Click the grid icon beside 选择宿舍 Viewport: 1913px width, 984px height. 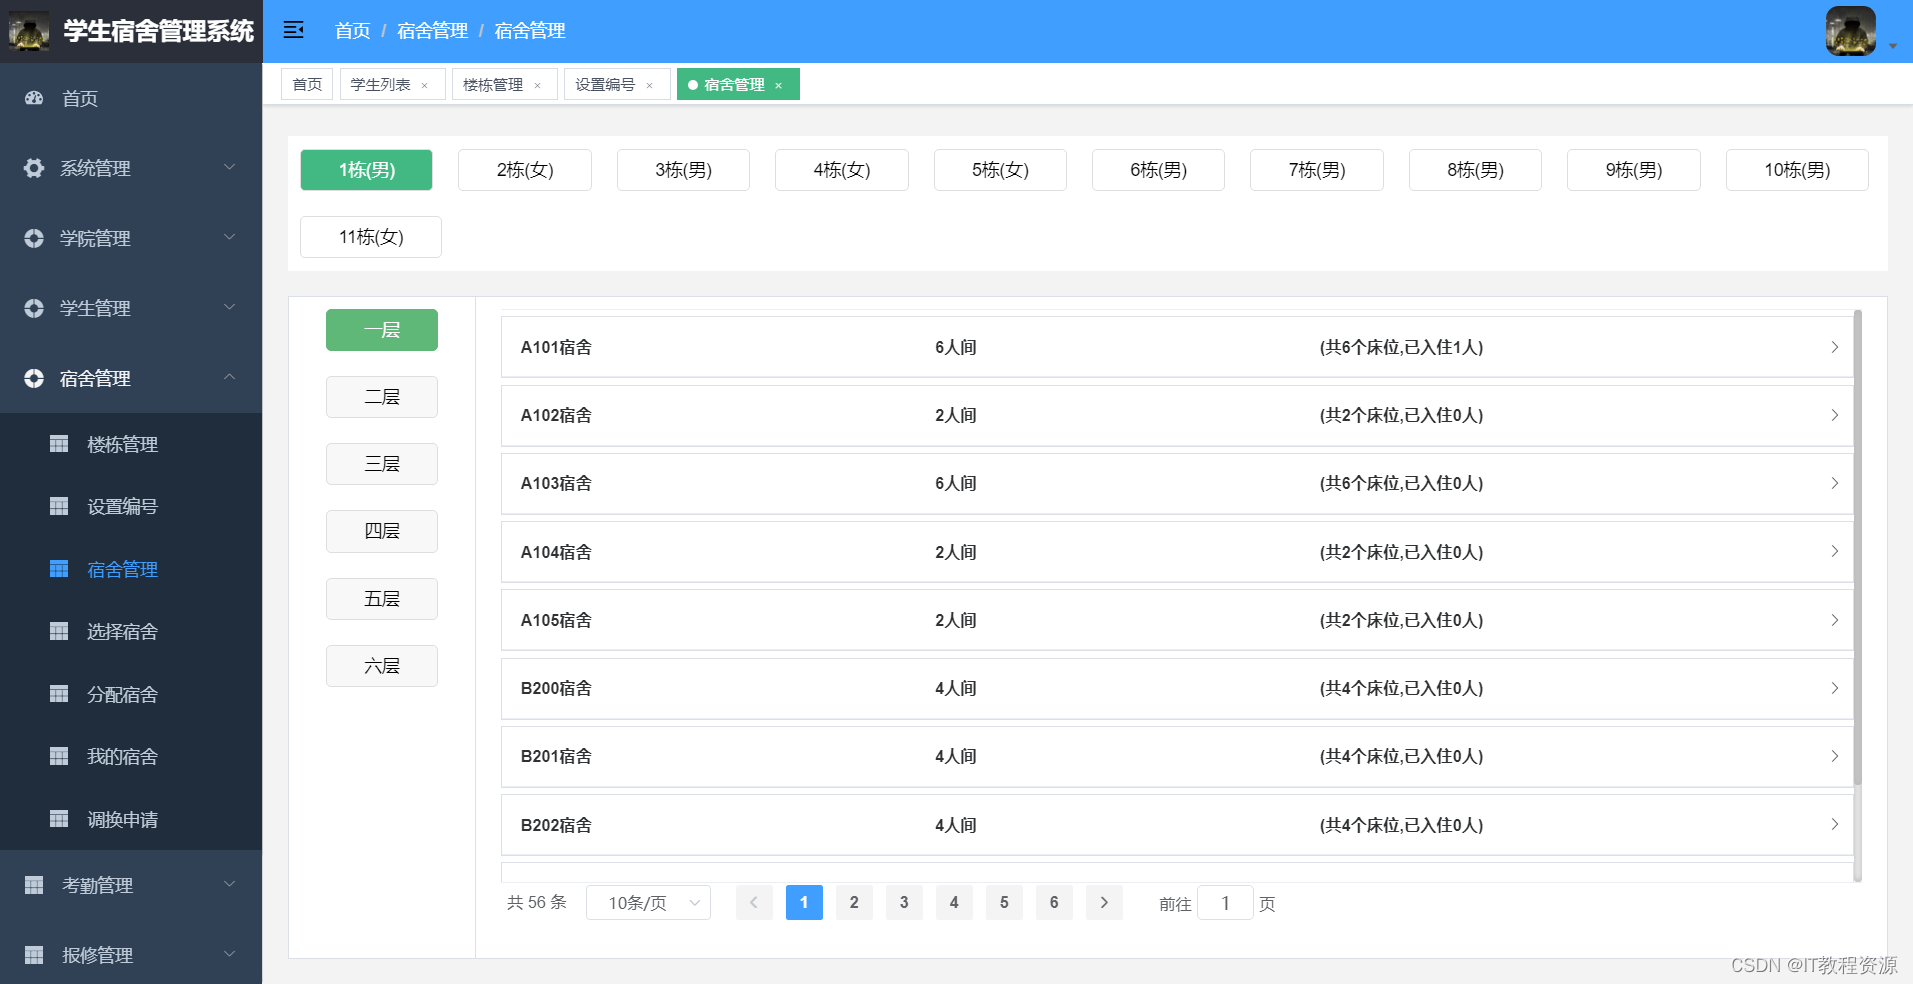59,631
